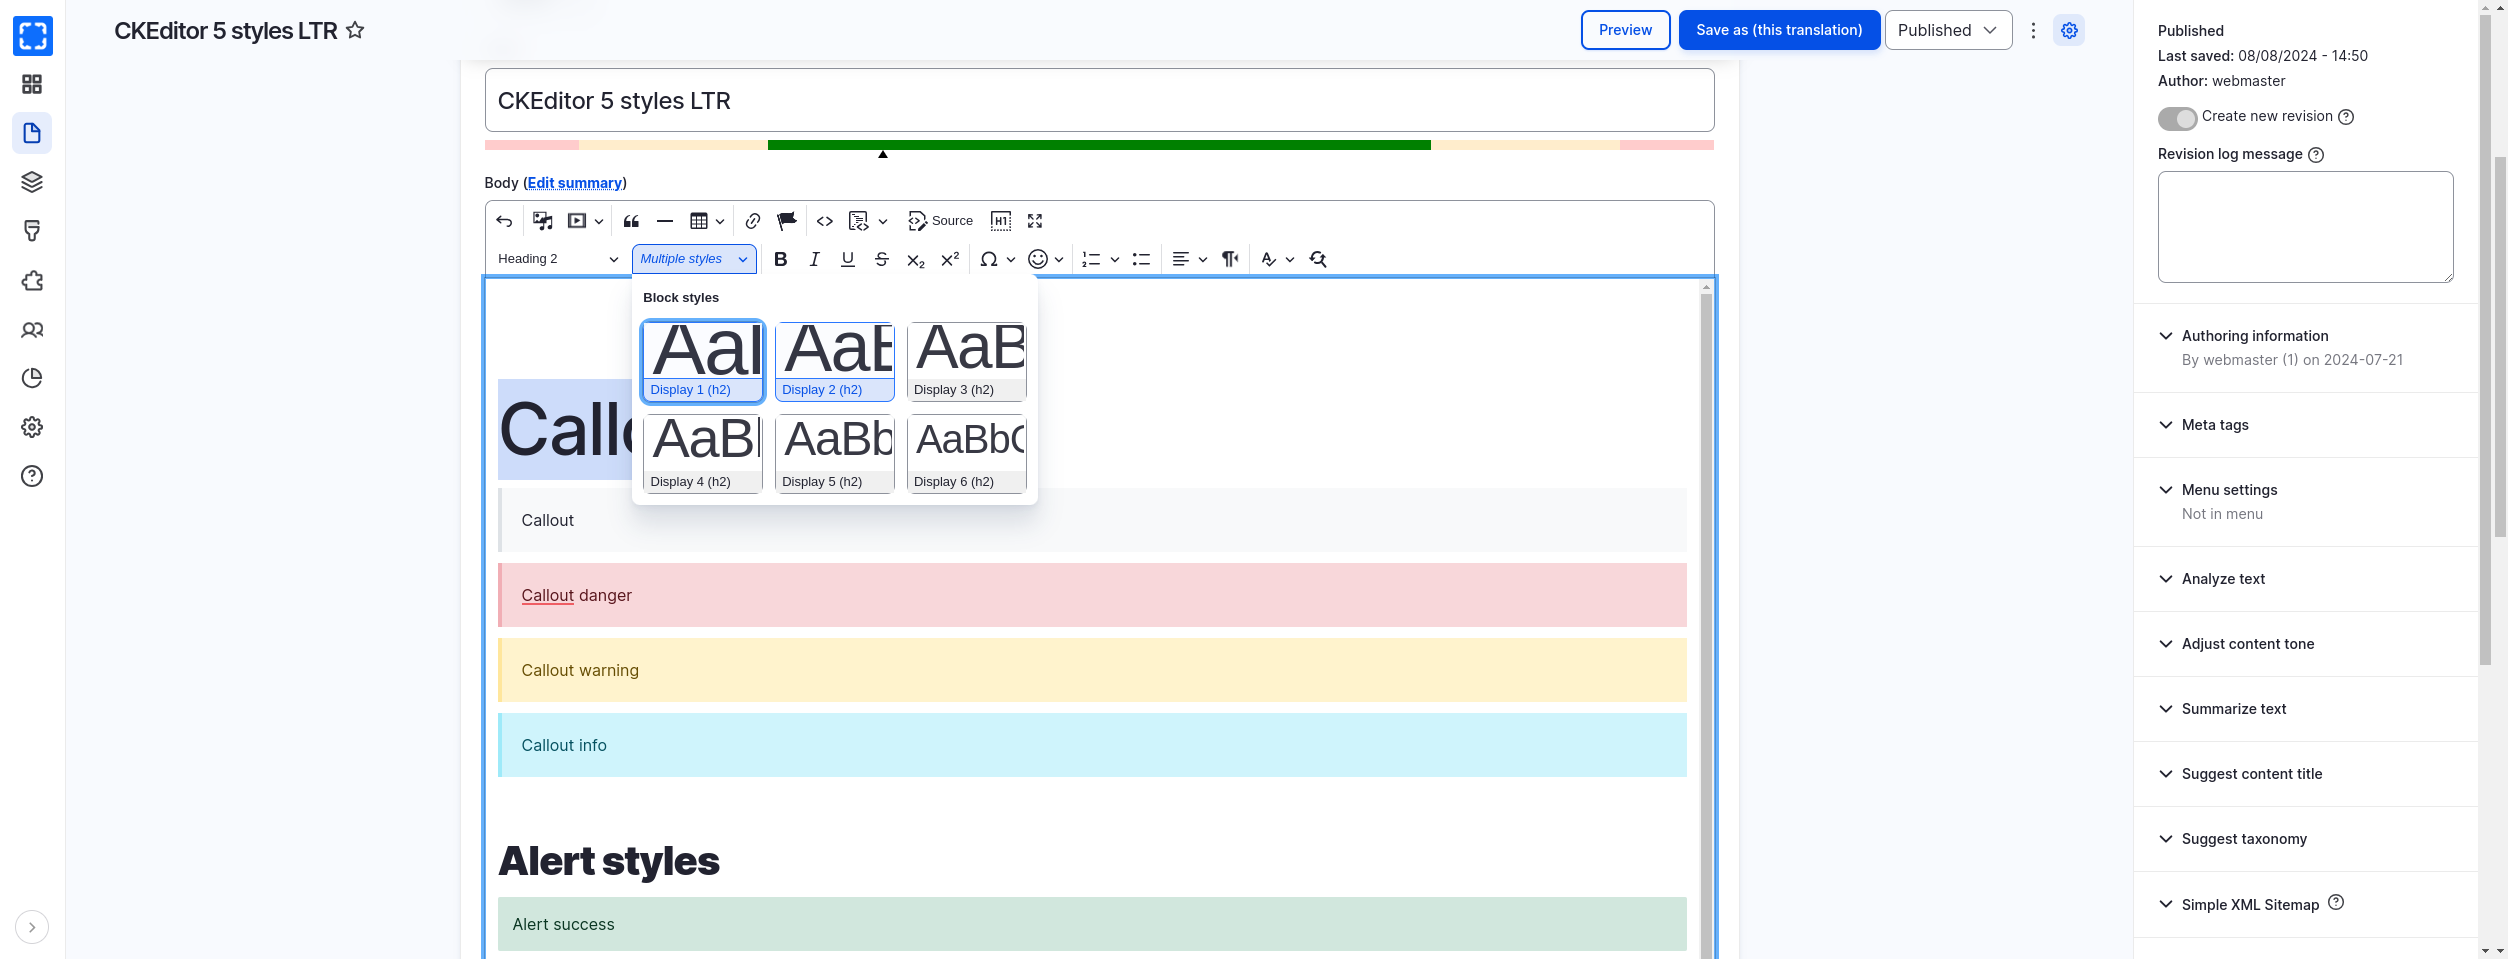Select the Display 6 (h2) style
The width and height of the screenshot is (2508, 959).
pos(967,453)
